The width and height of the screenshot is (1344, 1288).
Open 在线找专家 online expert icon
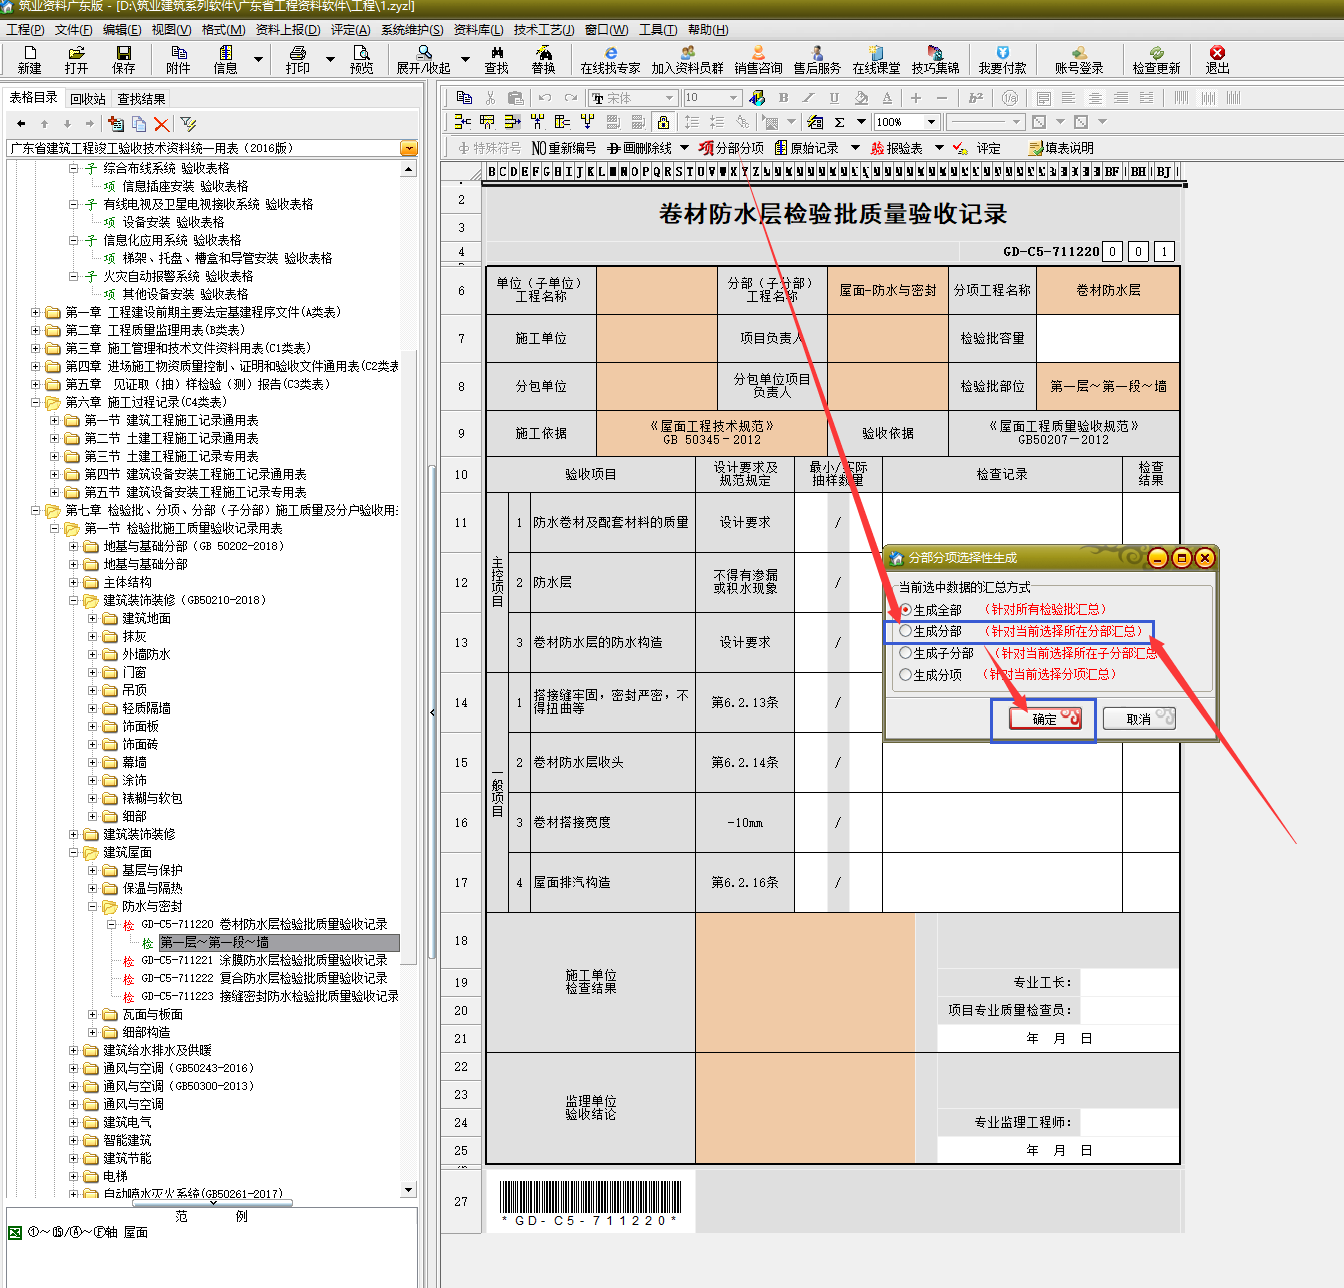point(610,60)
